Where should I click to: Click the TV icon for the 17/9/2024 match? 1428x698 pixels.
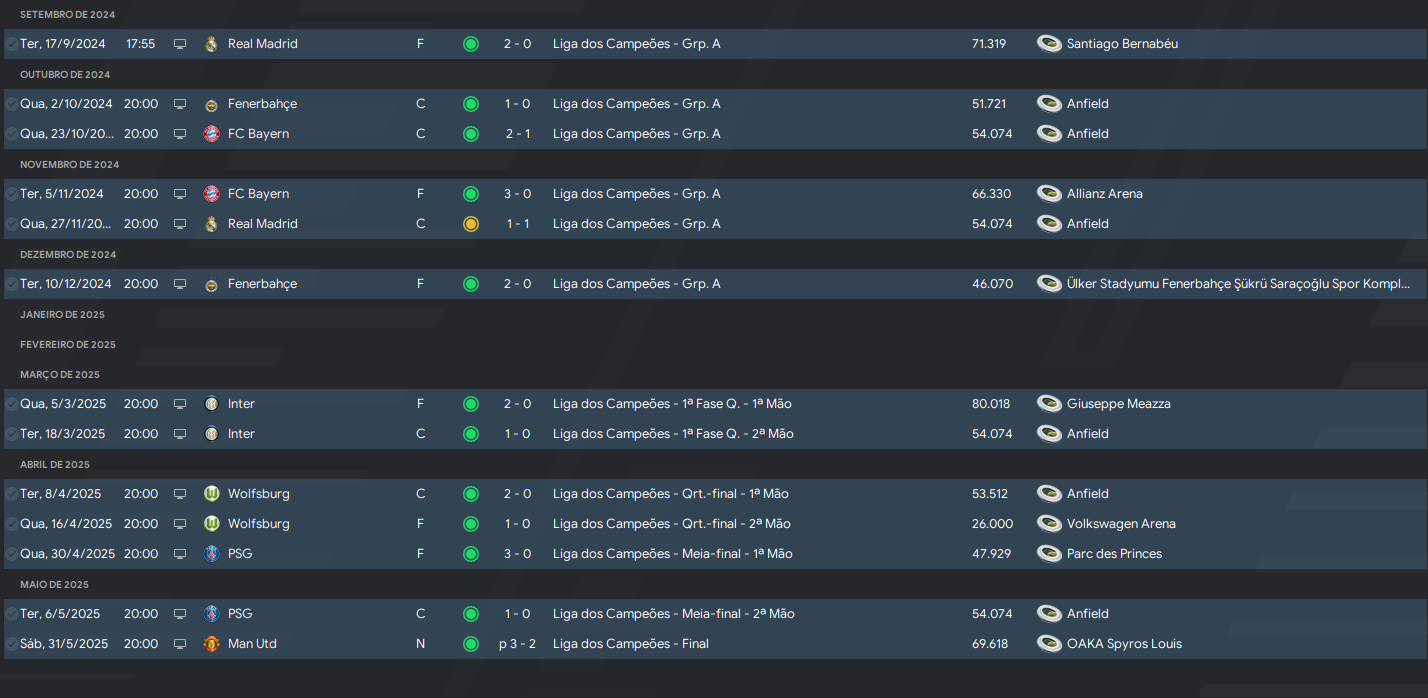[180, 44]
